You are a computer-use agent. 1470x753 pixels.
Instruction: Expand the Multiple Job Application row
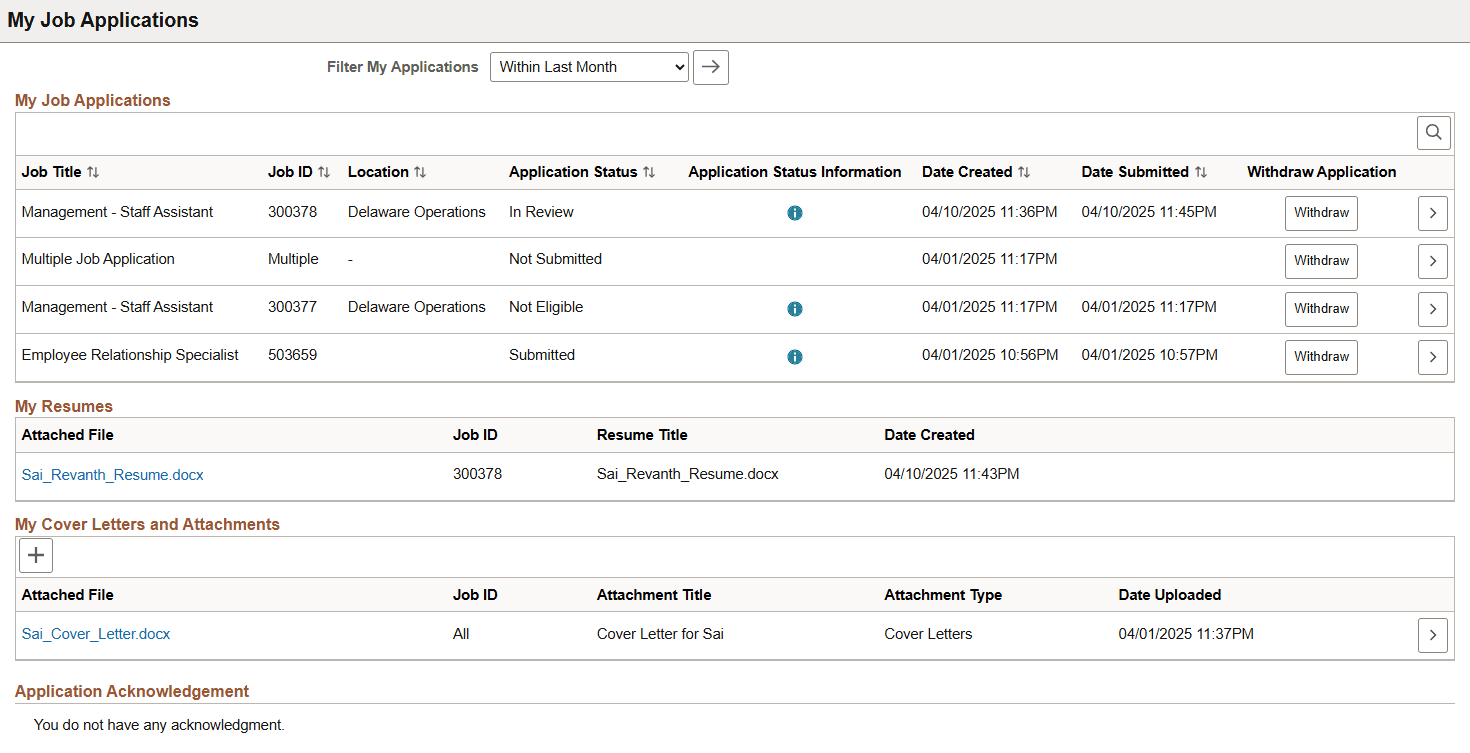(1432, 261)
